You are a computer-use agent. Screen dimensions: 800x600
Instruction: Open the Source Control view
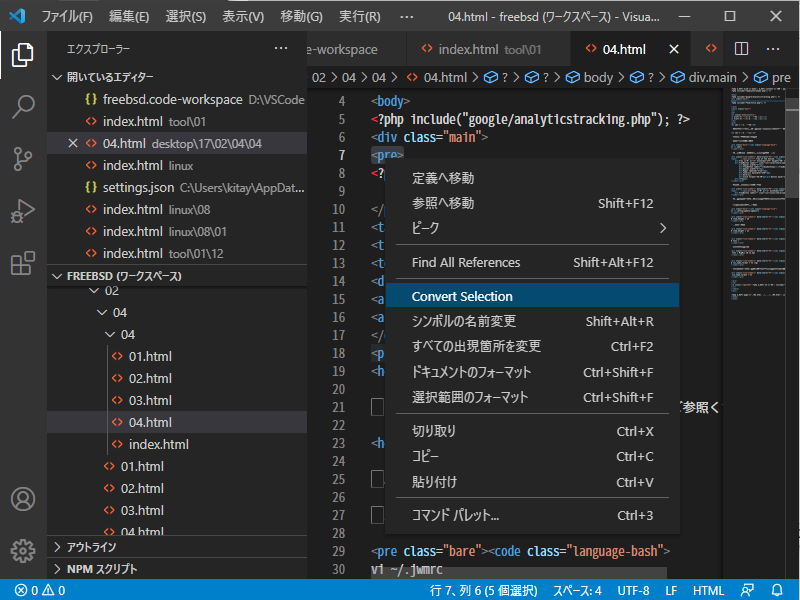[23, 159]
